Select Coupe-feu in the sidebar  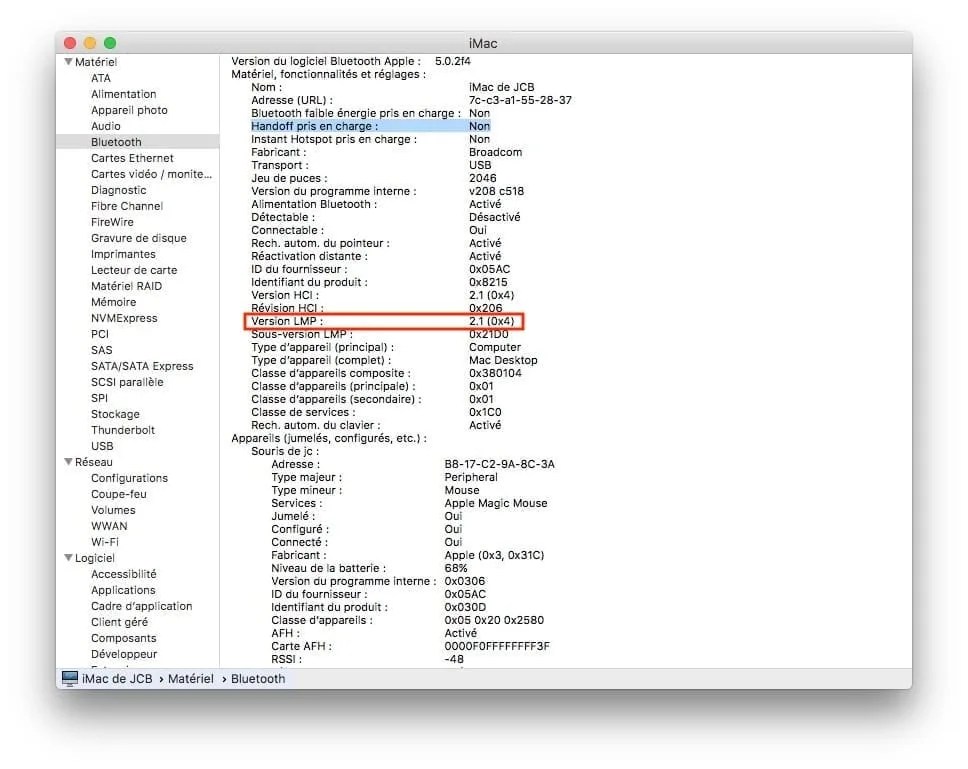(x=119, y=494)
